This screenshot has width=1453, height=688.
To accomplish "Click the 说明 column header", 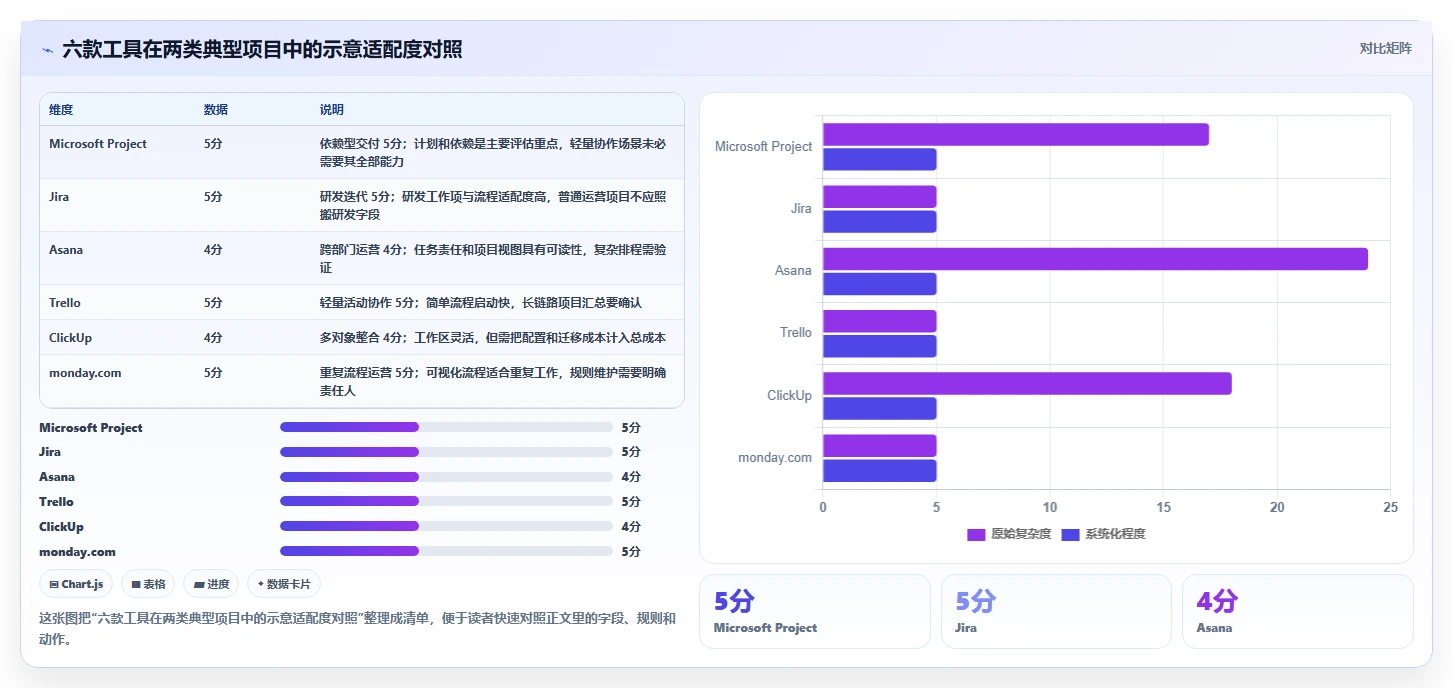I will point(332,110).
